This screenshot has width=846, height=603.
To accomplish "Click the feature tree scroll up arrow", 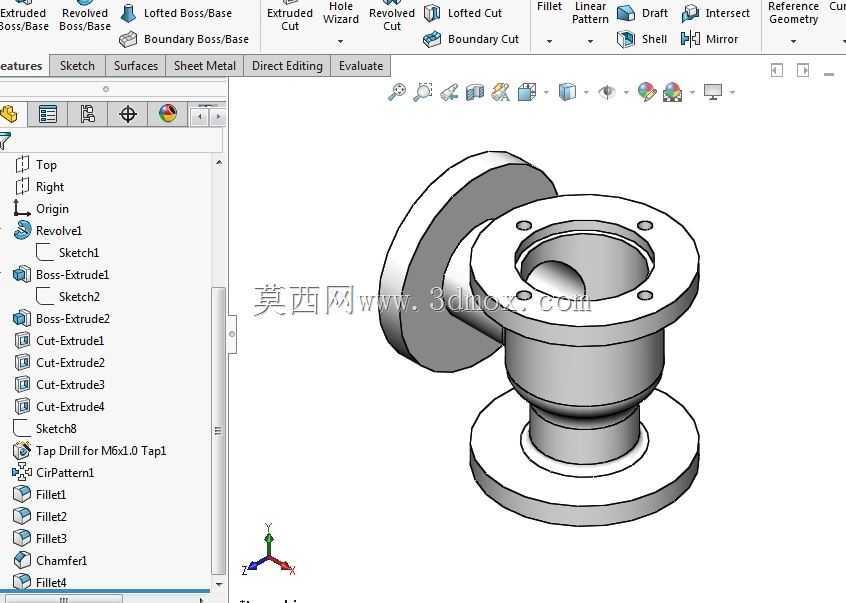I will click(x=219, y=162).
